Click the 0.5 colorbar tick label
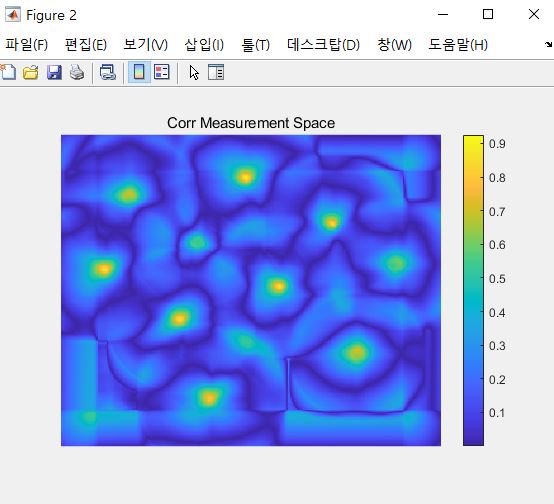Image resolution: width=554 pixels, height=504 pixels. (497, 279)
